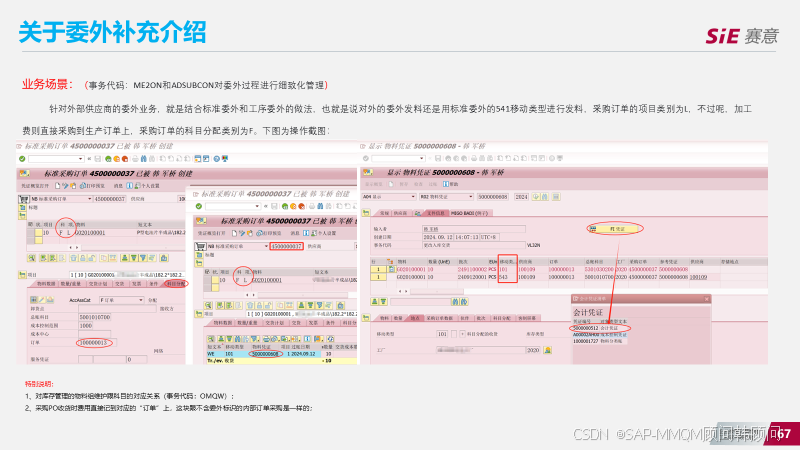Click horizontal scrollbar under back PO item table

(133, 247)
